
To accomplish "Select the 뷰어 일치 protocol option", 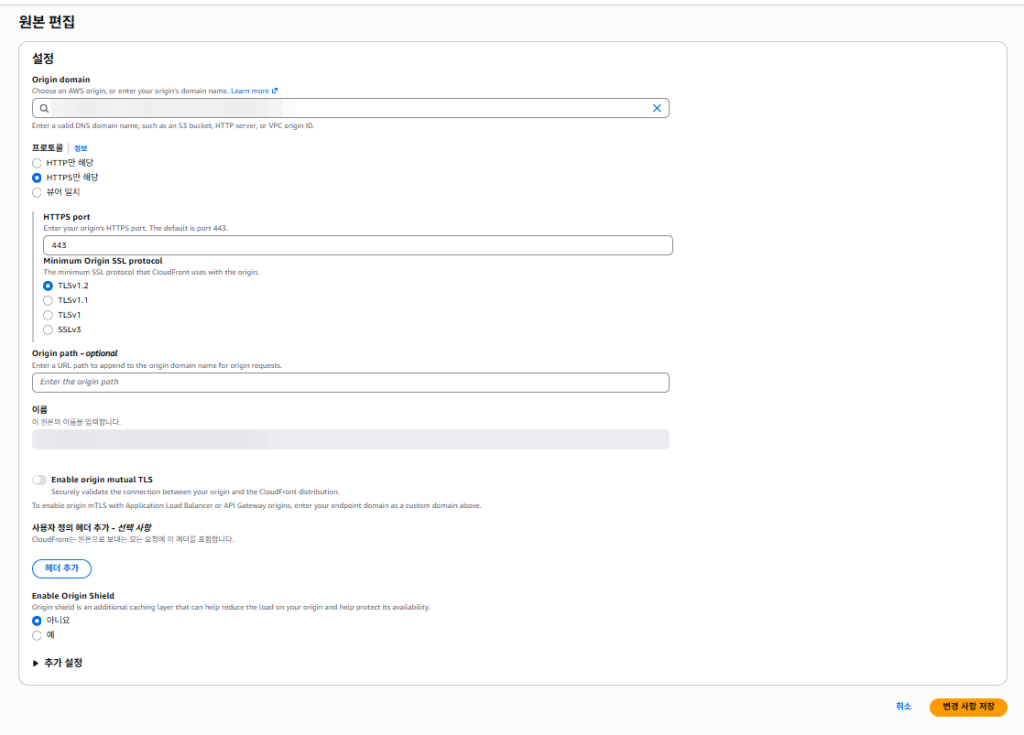I will [x=37, y=192].
